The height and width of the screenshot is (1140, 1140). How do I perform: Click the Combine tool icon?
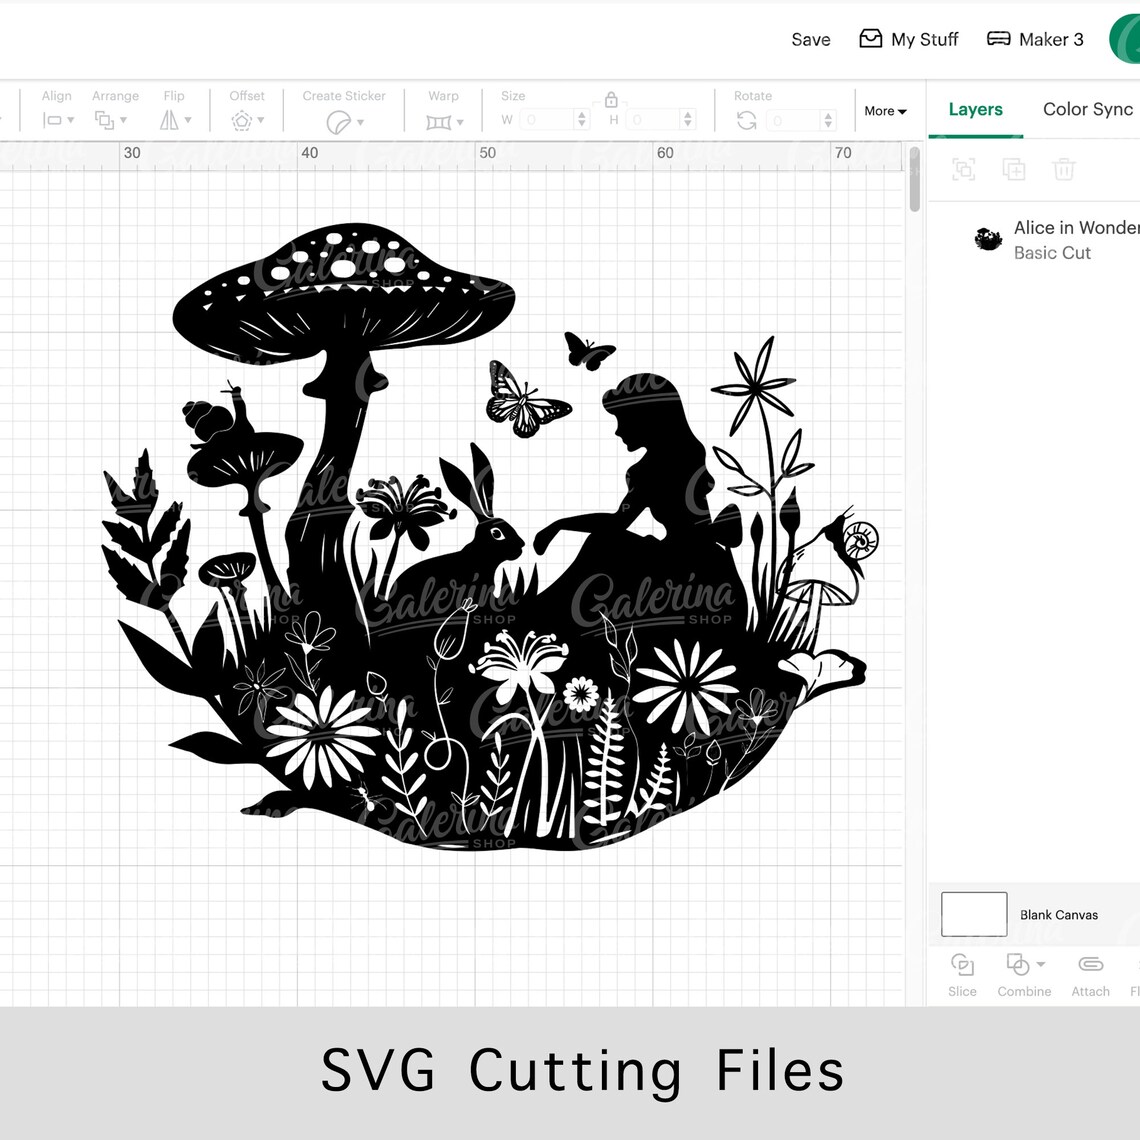coord(1017,964)
